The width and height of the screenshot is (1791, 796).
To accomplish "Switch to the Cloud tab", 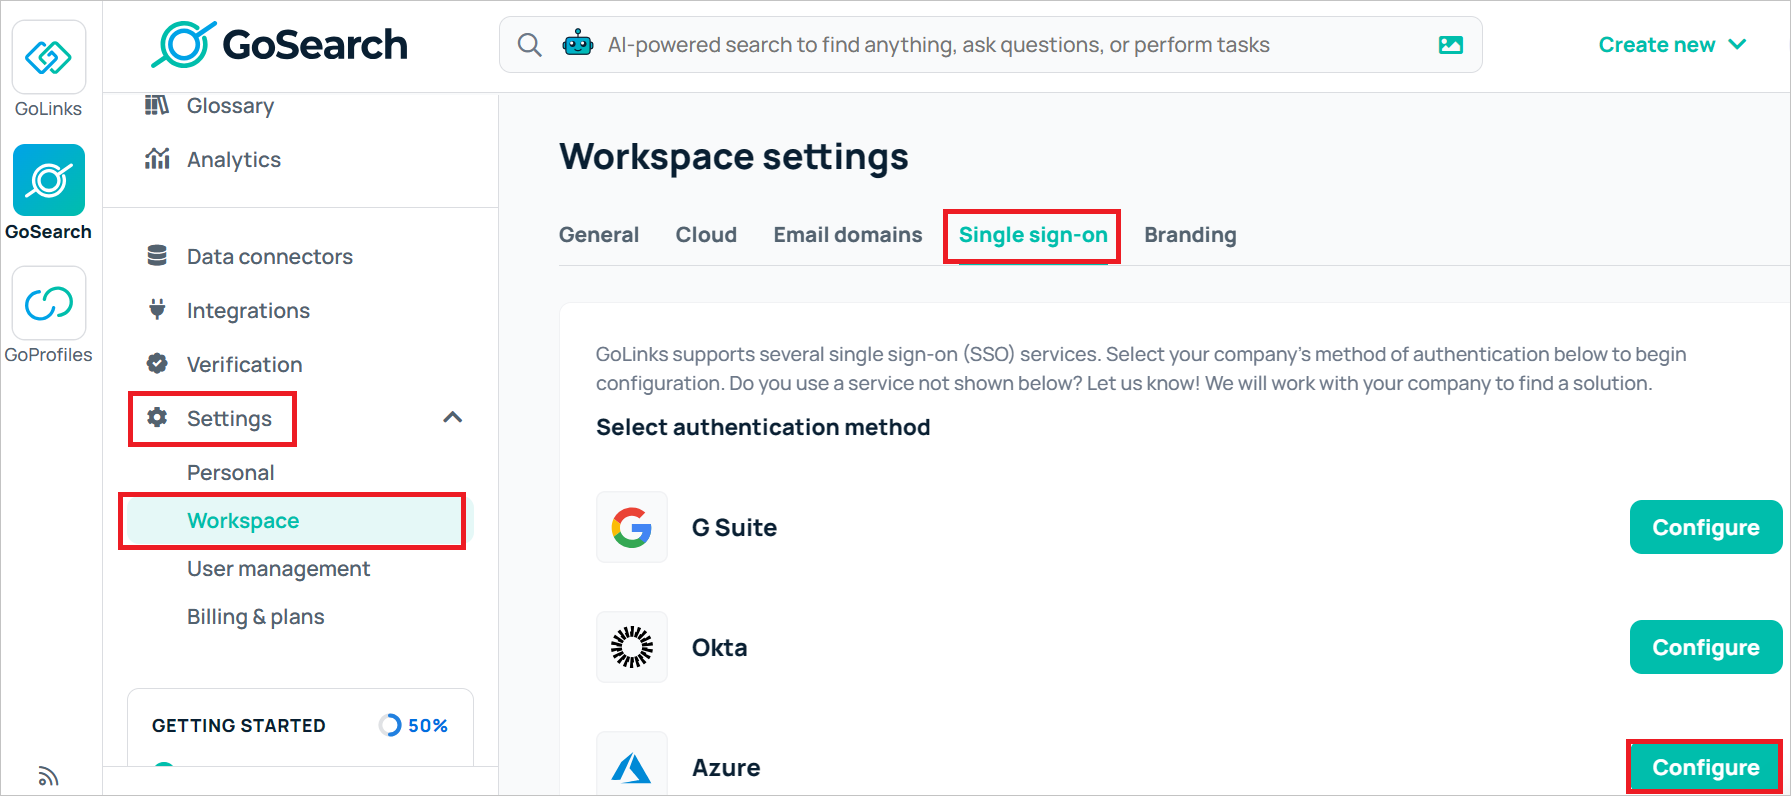I will (706, 235).
